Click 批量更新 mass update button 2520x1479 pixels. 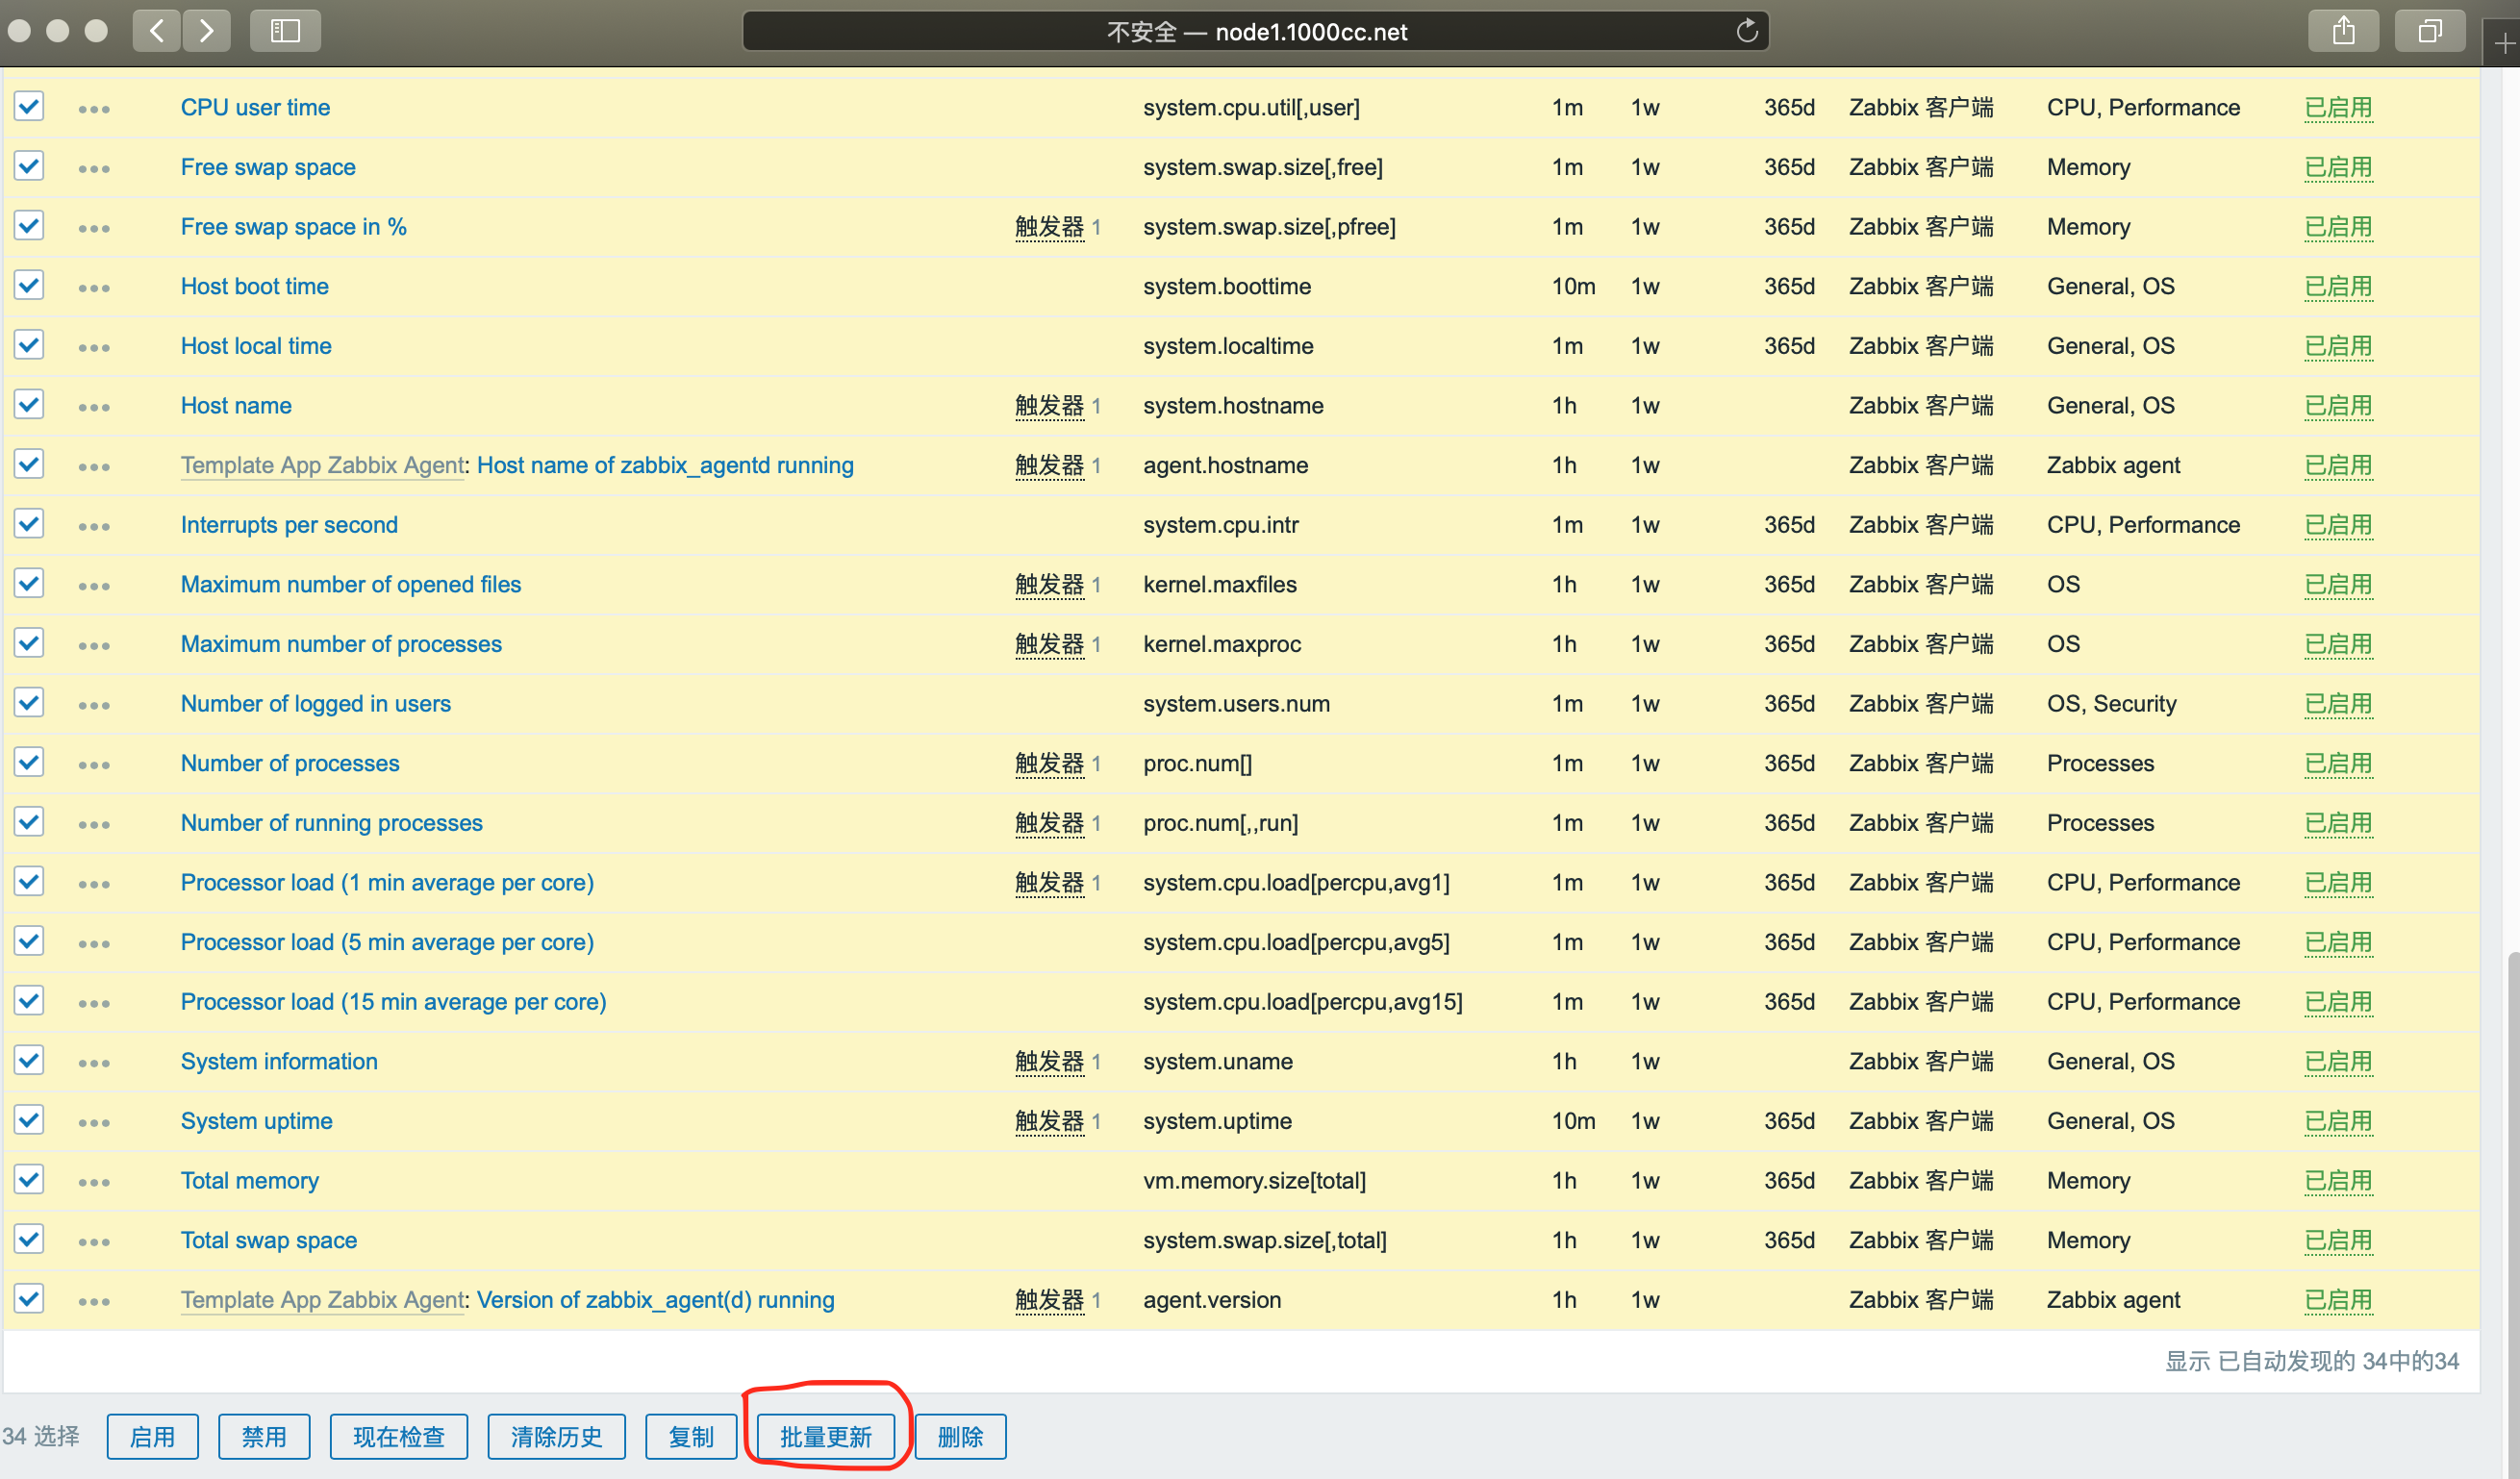pyautogui.click(x=825, y=1437)
